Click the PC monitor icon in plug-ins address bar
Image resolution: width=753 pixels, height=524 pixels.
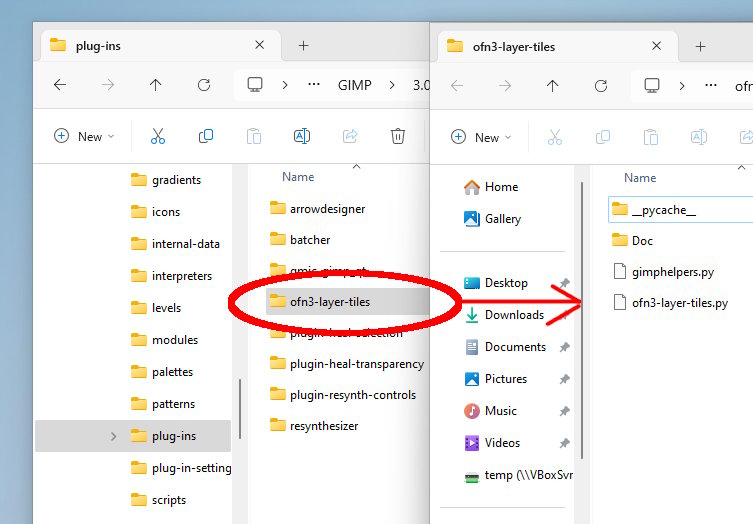pyautogui.click(x=255, y=85)
